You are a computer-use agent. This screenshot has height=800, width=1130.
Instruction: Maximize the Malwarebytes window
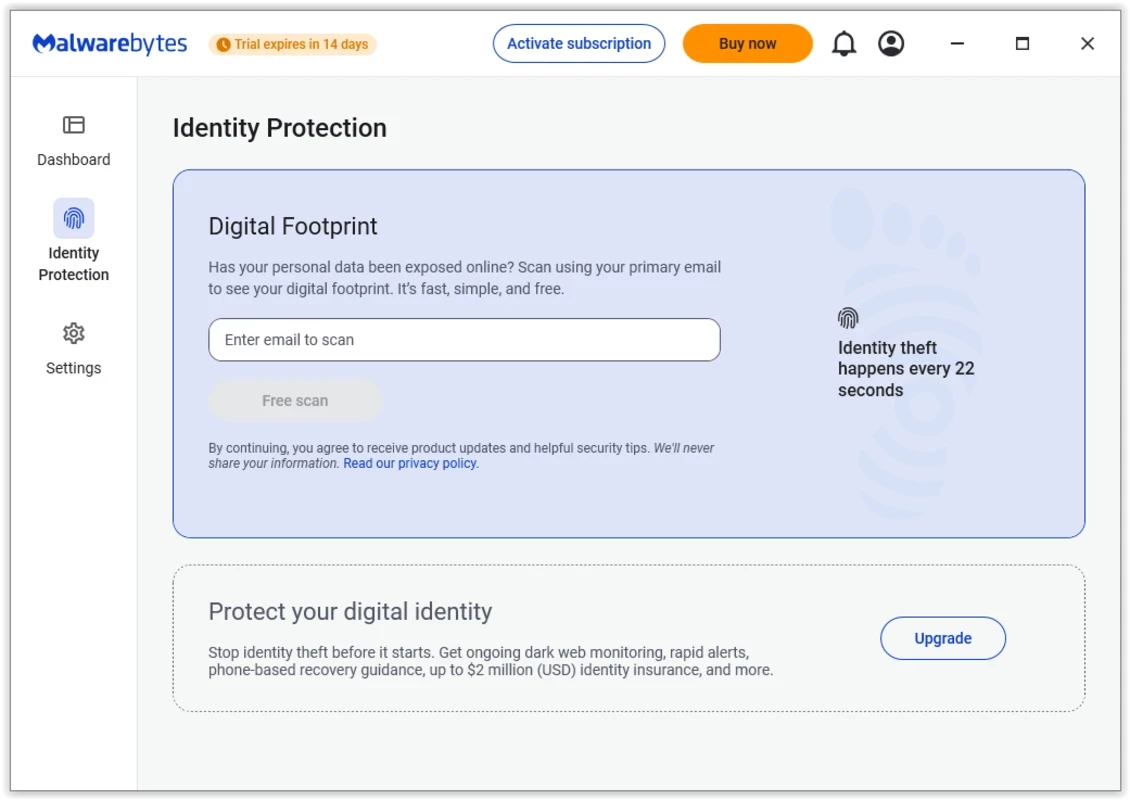(1022, 44)
